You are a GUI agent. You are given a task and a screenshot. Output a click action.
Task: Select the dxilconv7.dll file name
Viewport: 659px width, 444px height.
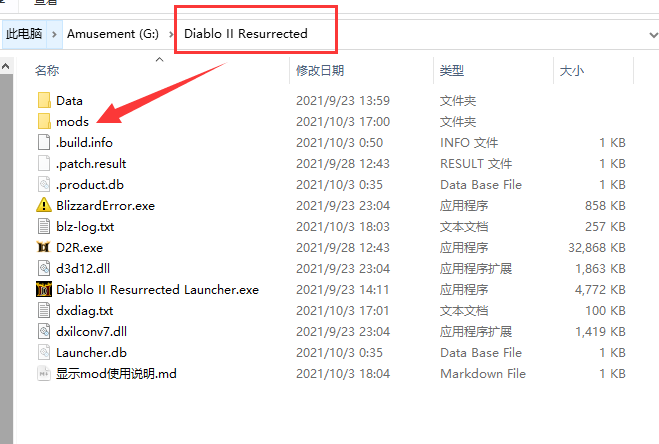click(x=92, y=332)
